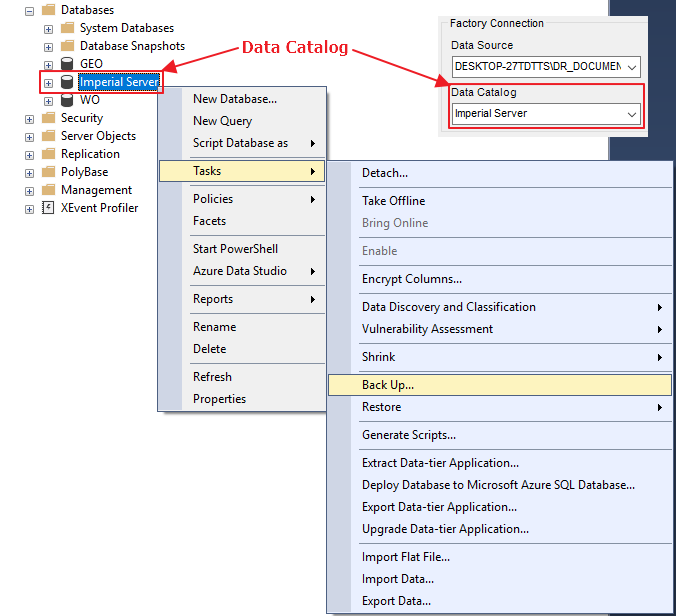
Task: Select New Database... from context menu
Action: tap(242, 99)
